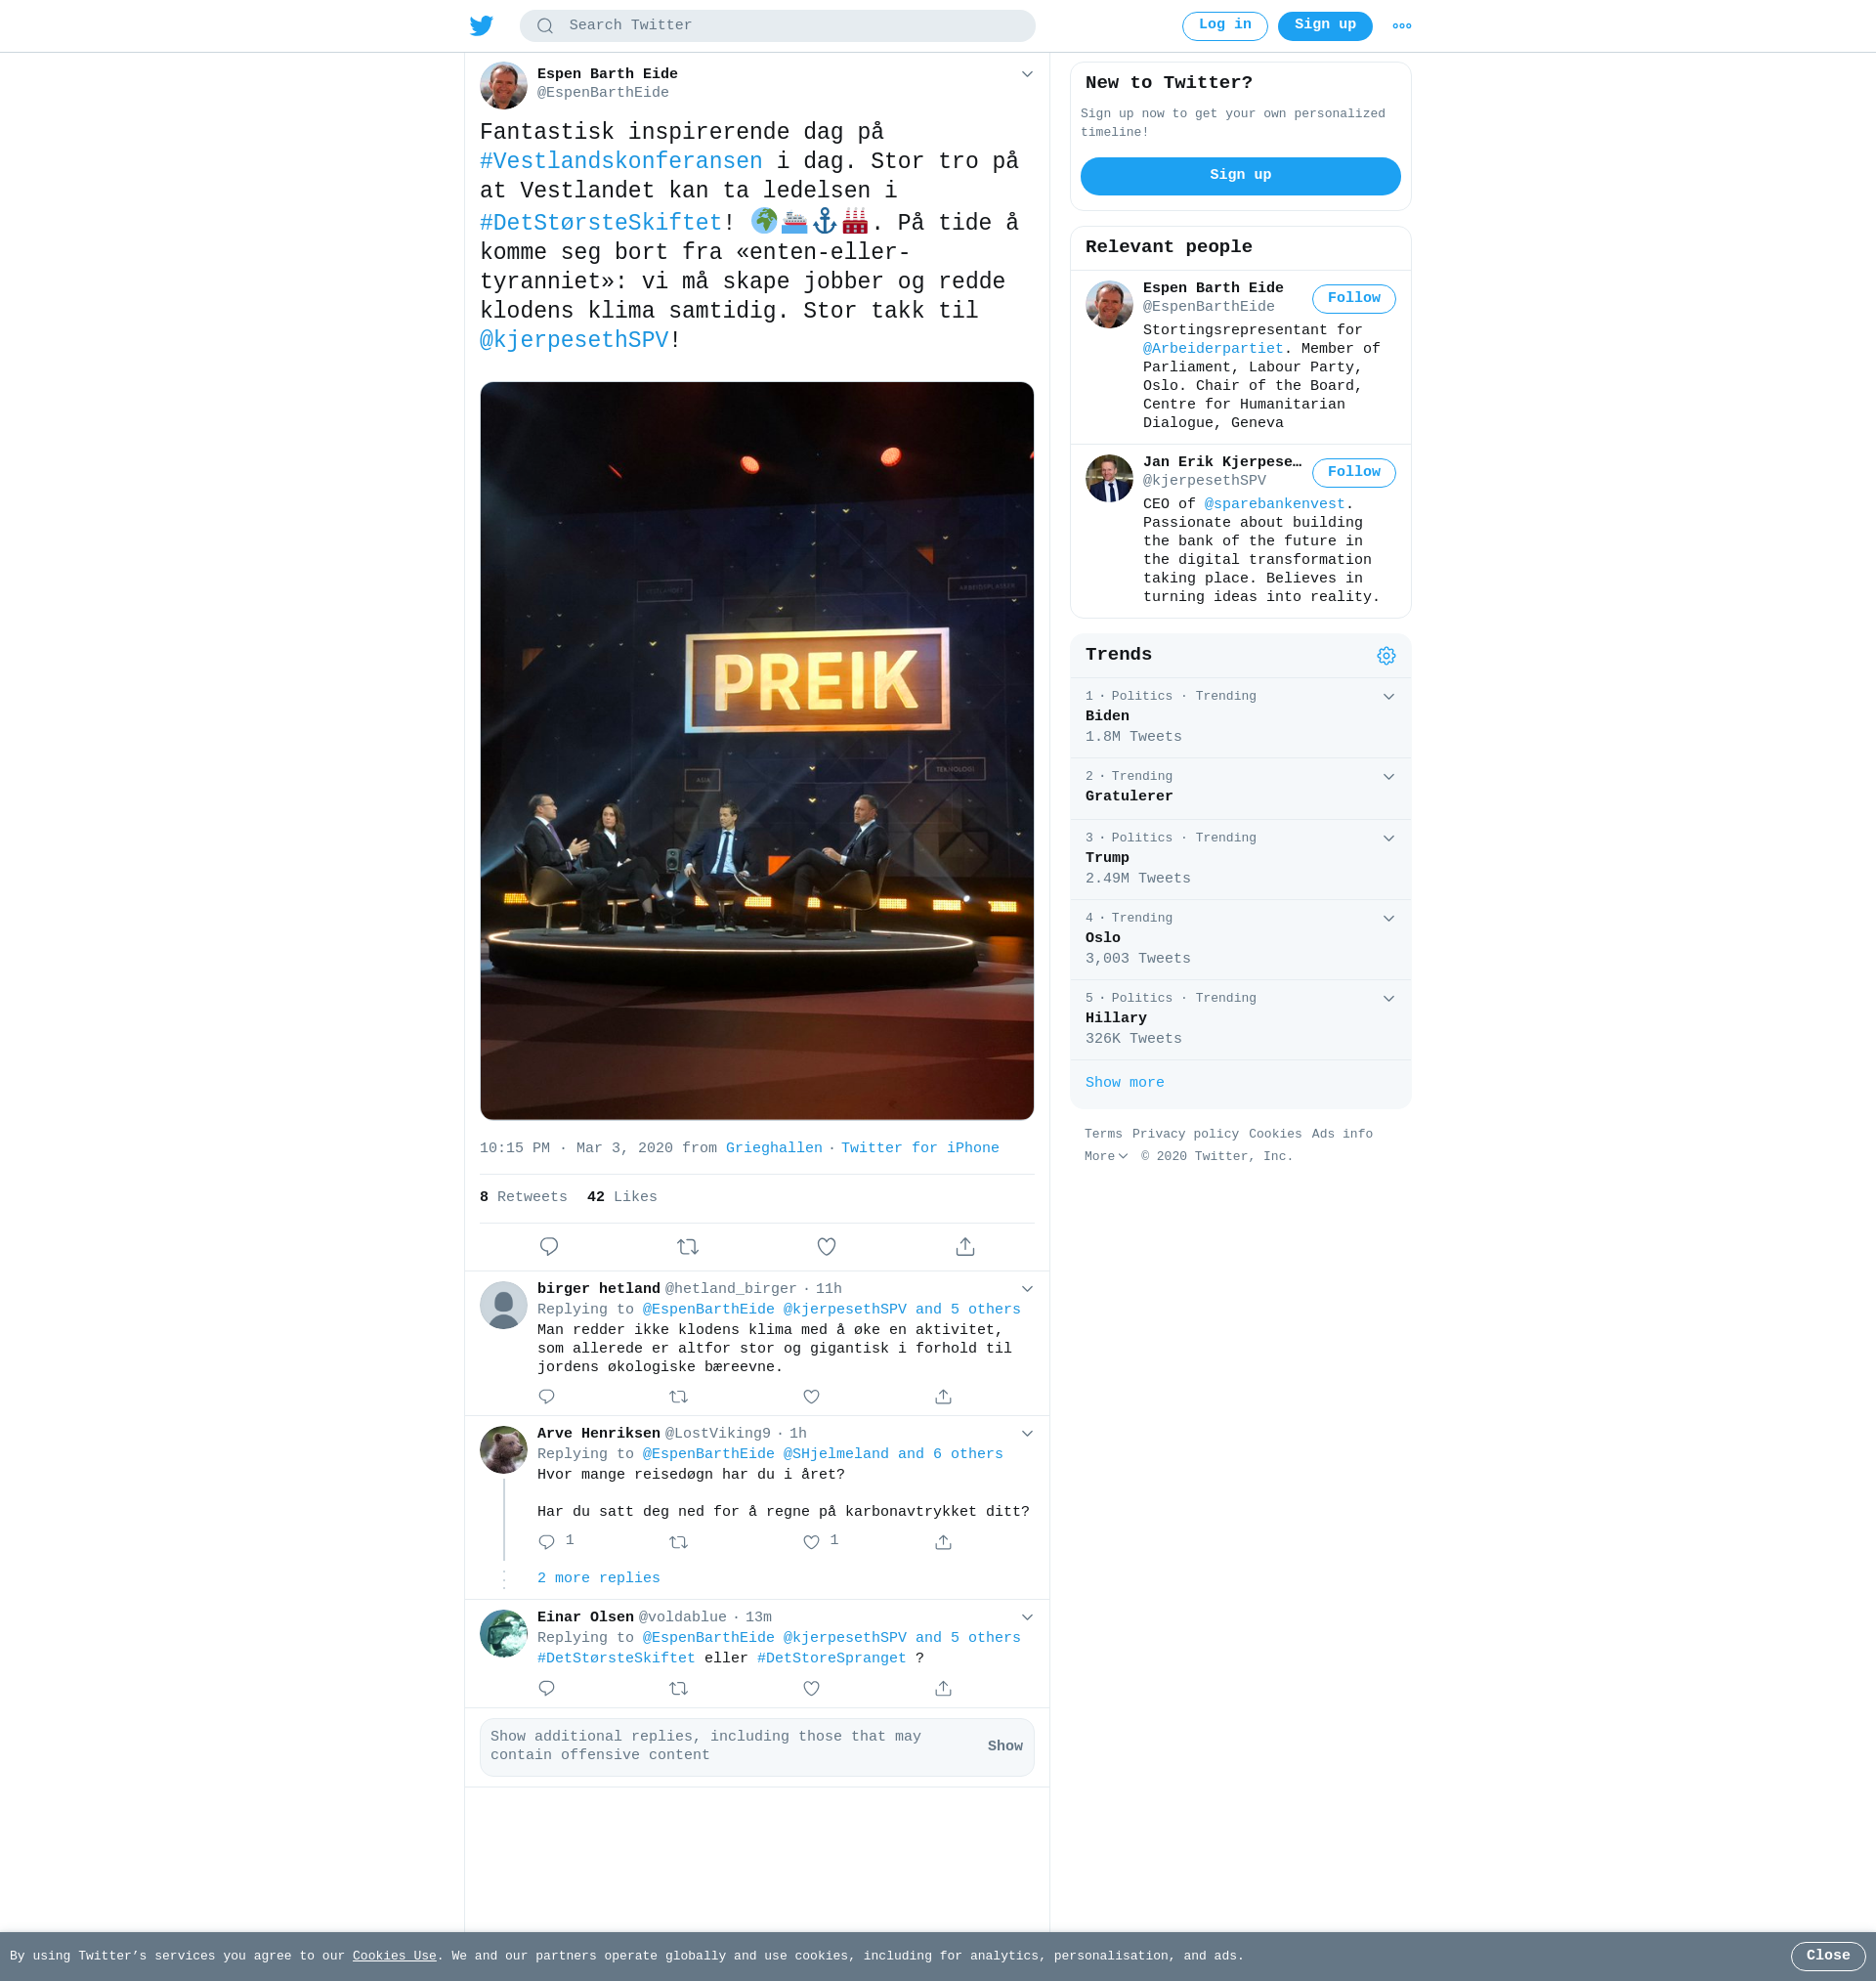
Task: Follow Jan Erik Kjerpeseth
Action: [x=1353, y=472]
